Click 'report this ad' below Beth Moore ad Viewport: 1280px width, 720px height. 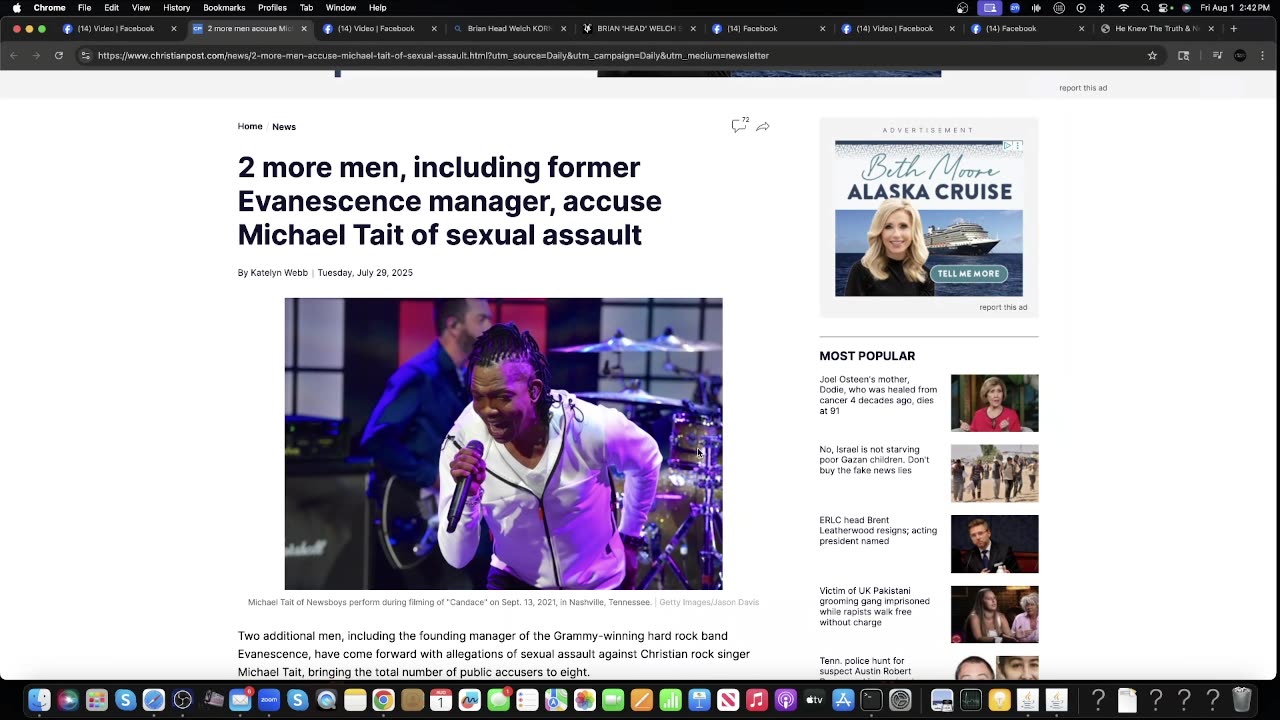pyautogui.click(x=1003, y=307)
